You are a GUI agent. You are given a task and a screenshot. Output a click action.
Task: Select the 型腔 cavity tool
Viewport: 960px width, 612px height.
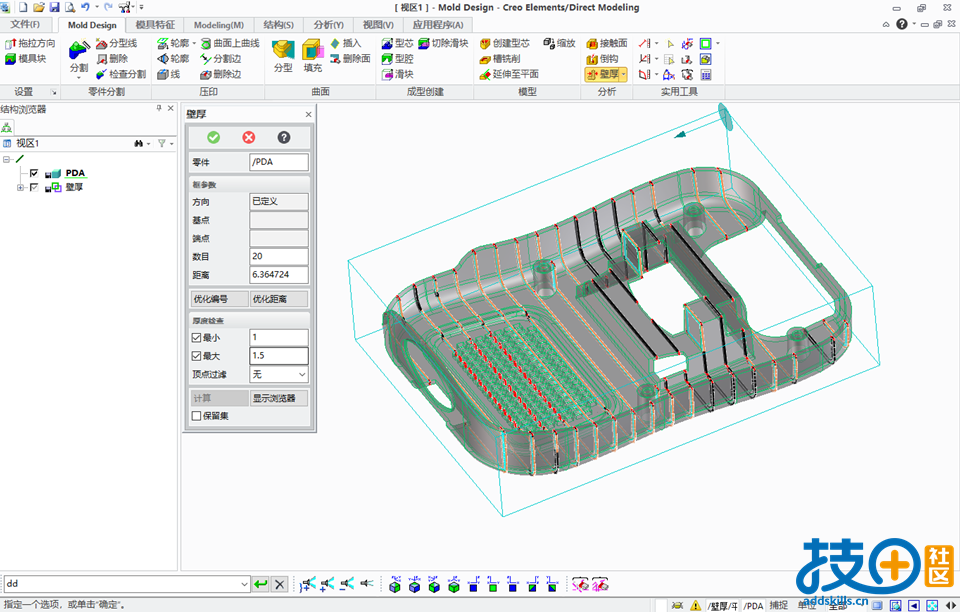(398, 59)
